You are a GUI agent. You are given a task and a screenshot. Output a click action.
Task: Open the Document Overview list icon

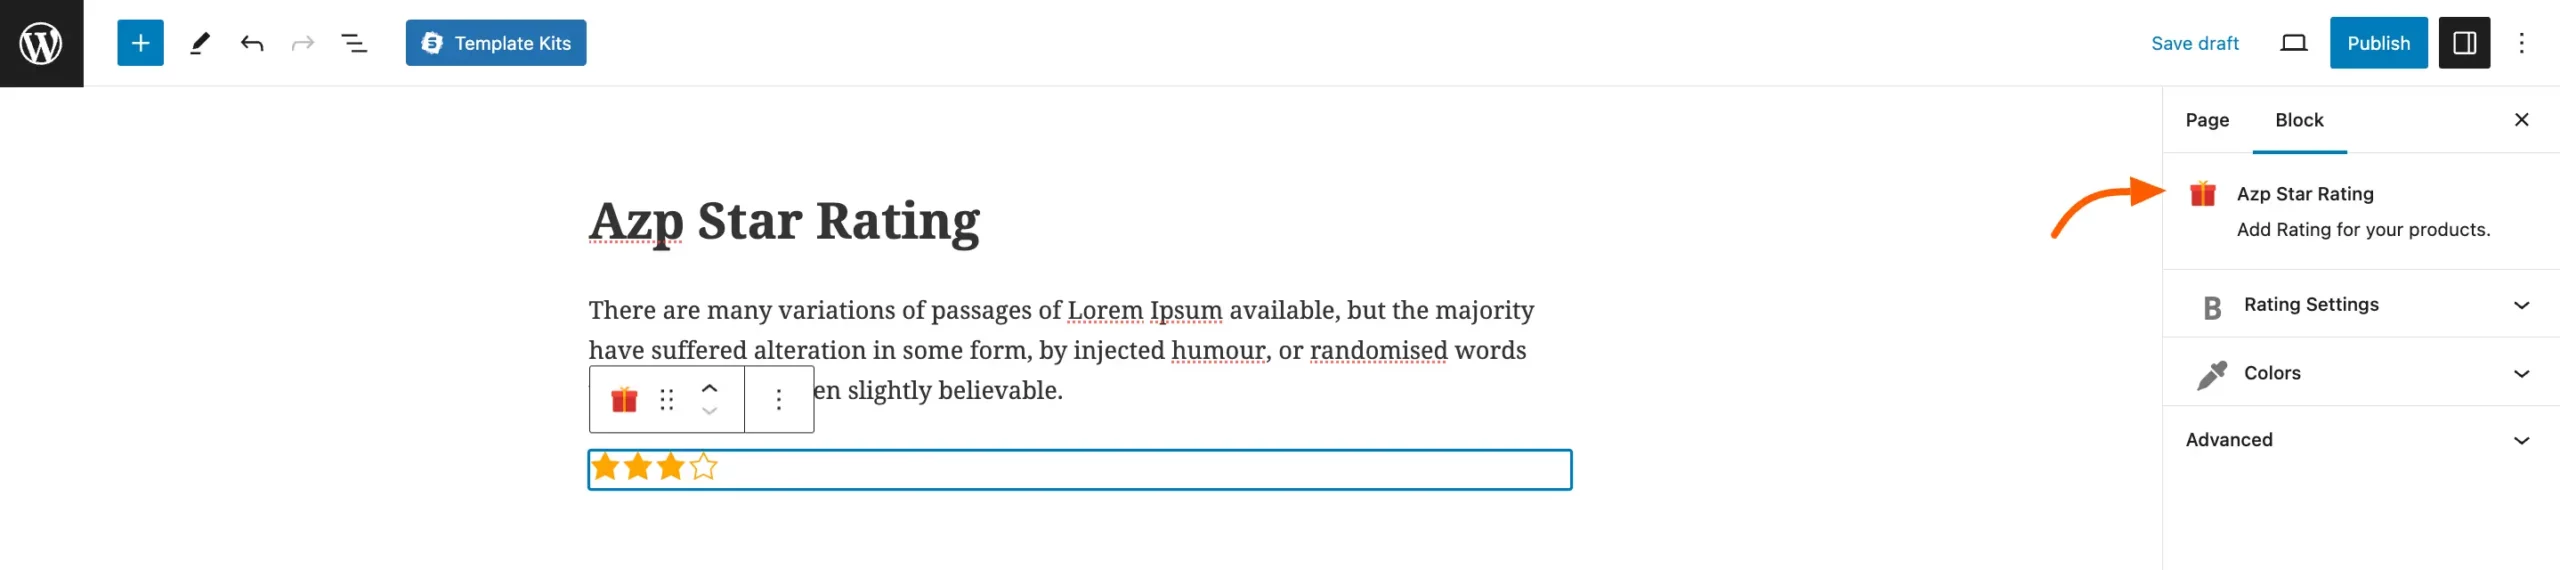click(354, 43)
